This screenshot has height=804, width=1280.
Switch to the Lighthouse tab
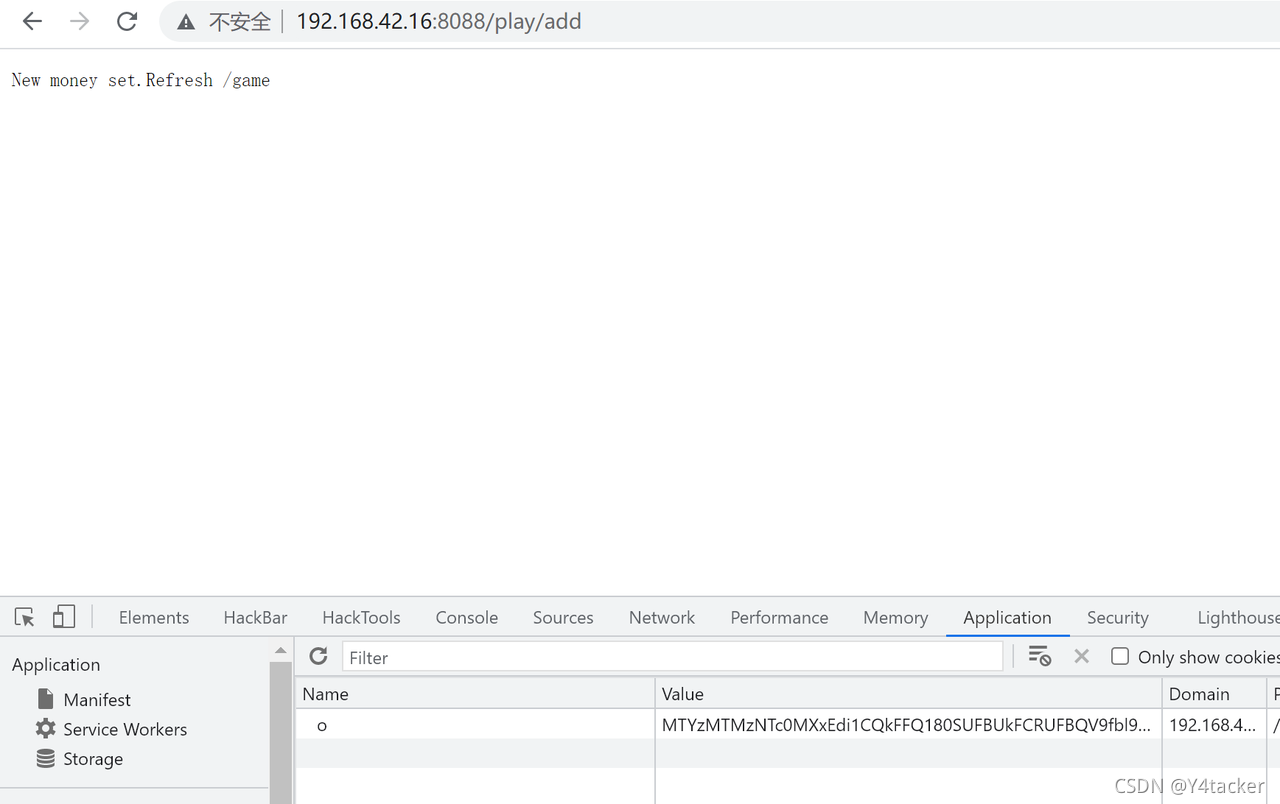[1238, 617]
